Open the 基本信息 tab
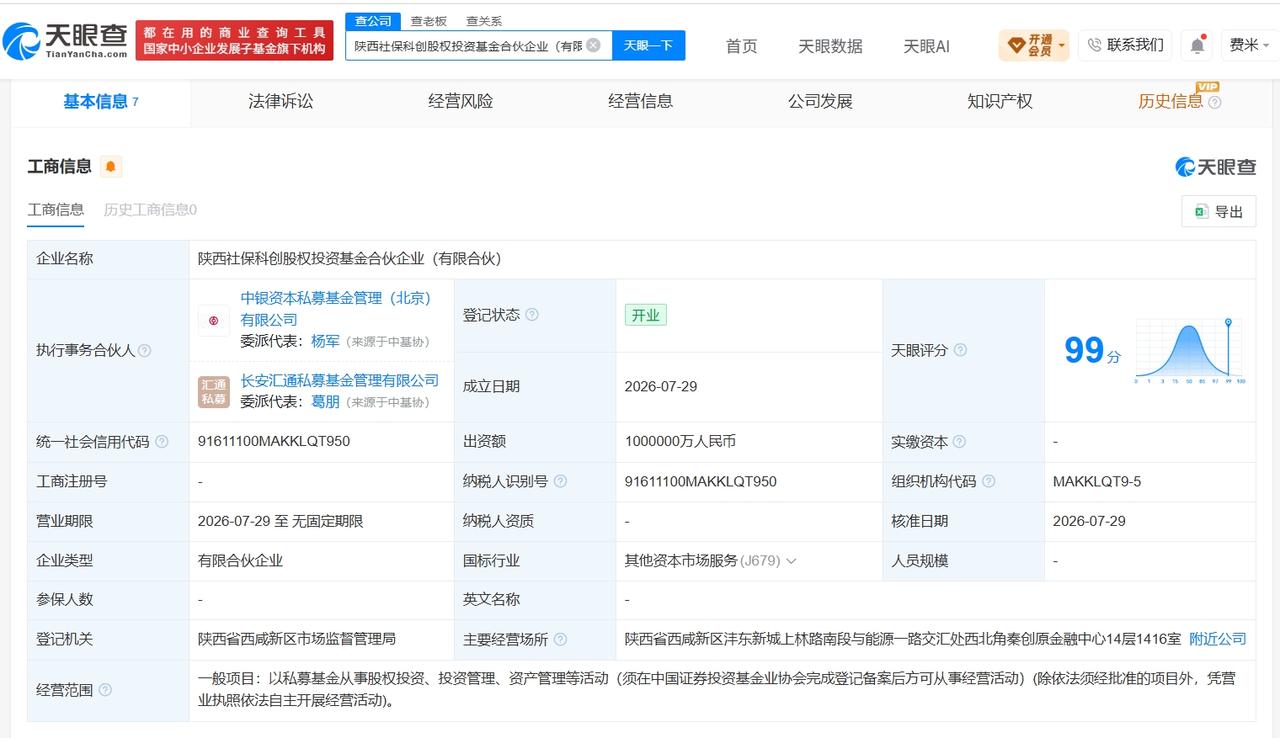The width and height of the screenshot is (1280, 738). pyautogui.click(x=101, y=101)
